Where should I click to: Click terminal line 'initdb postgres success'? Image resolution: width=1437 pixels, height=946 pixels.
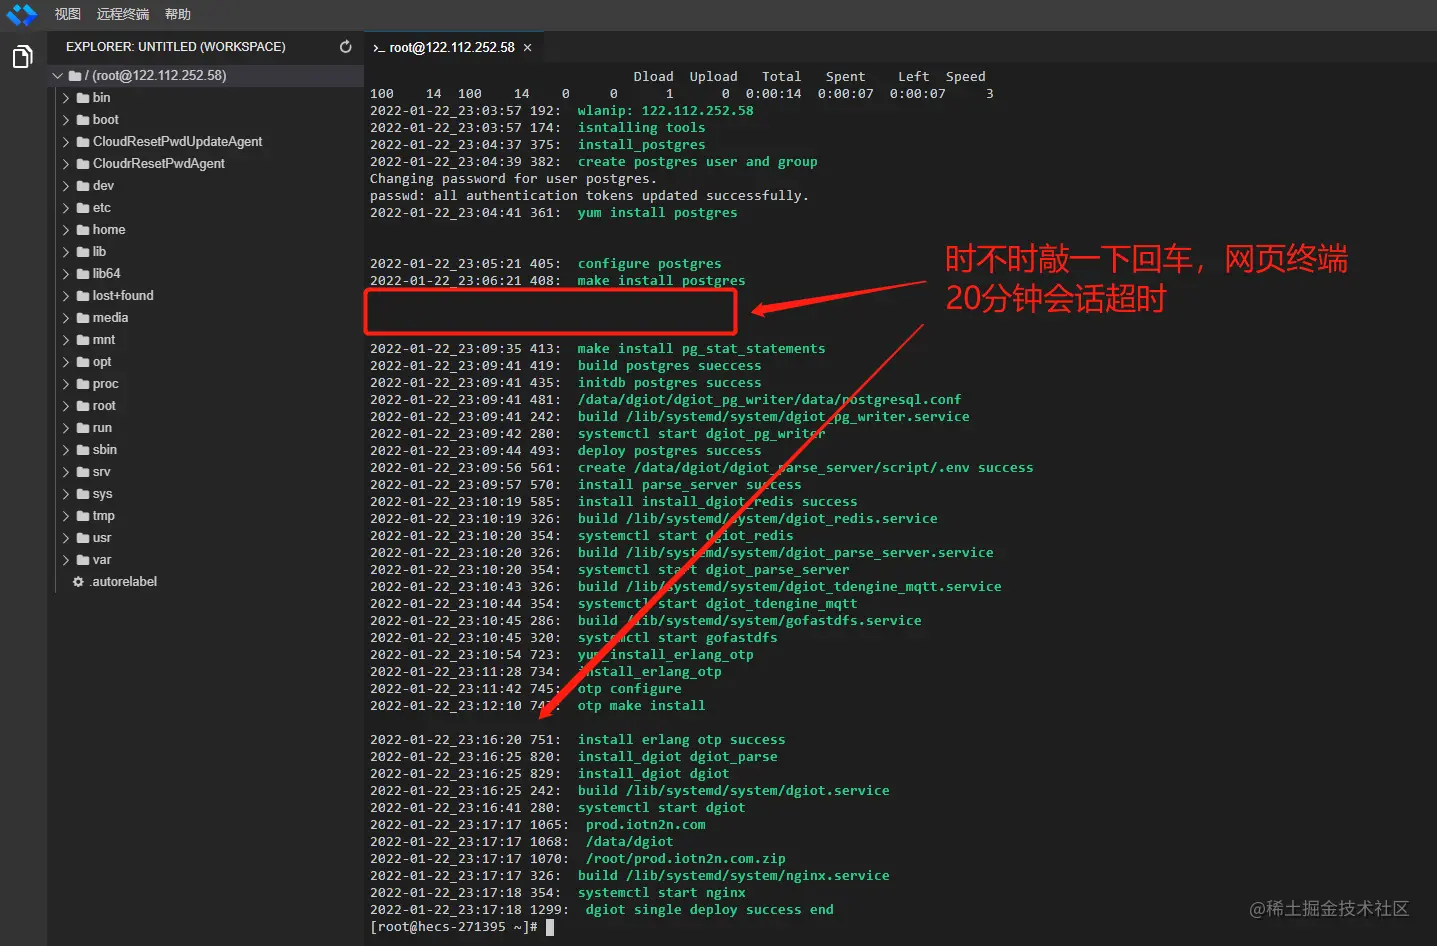669,383
